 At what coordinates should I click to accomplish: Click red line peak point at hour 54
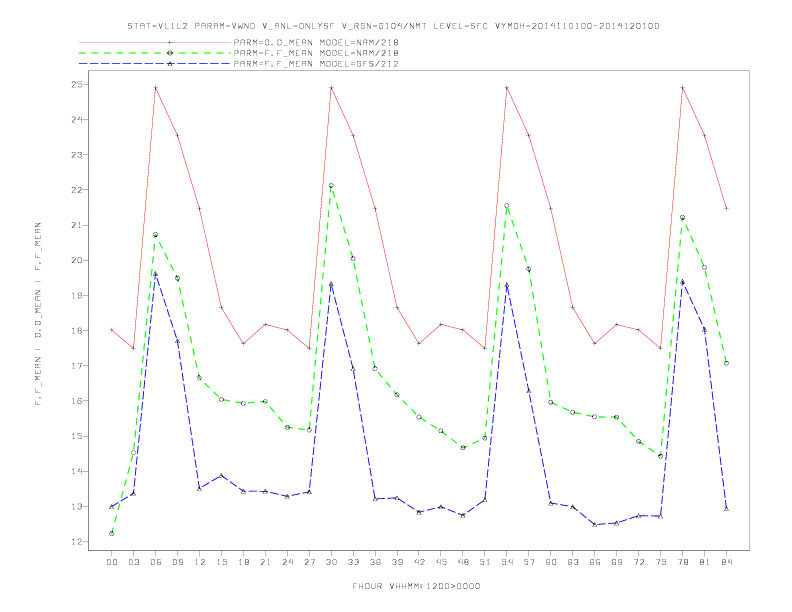[507, 88]
